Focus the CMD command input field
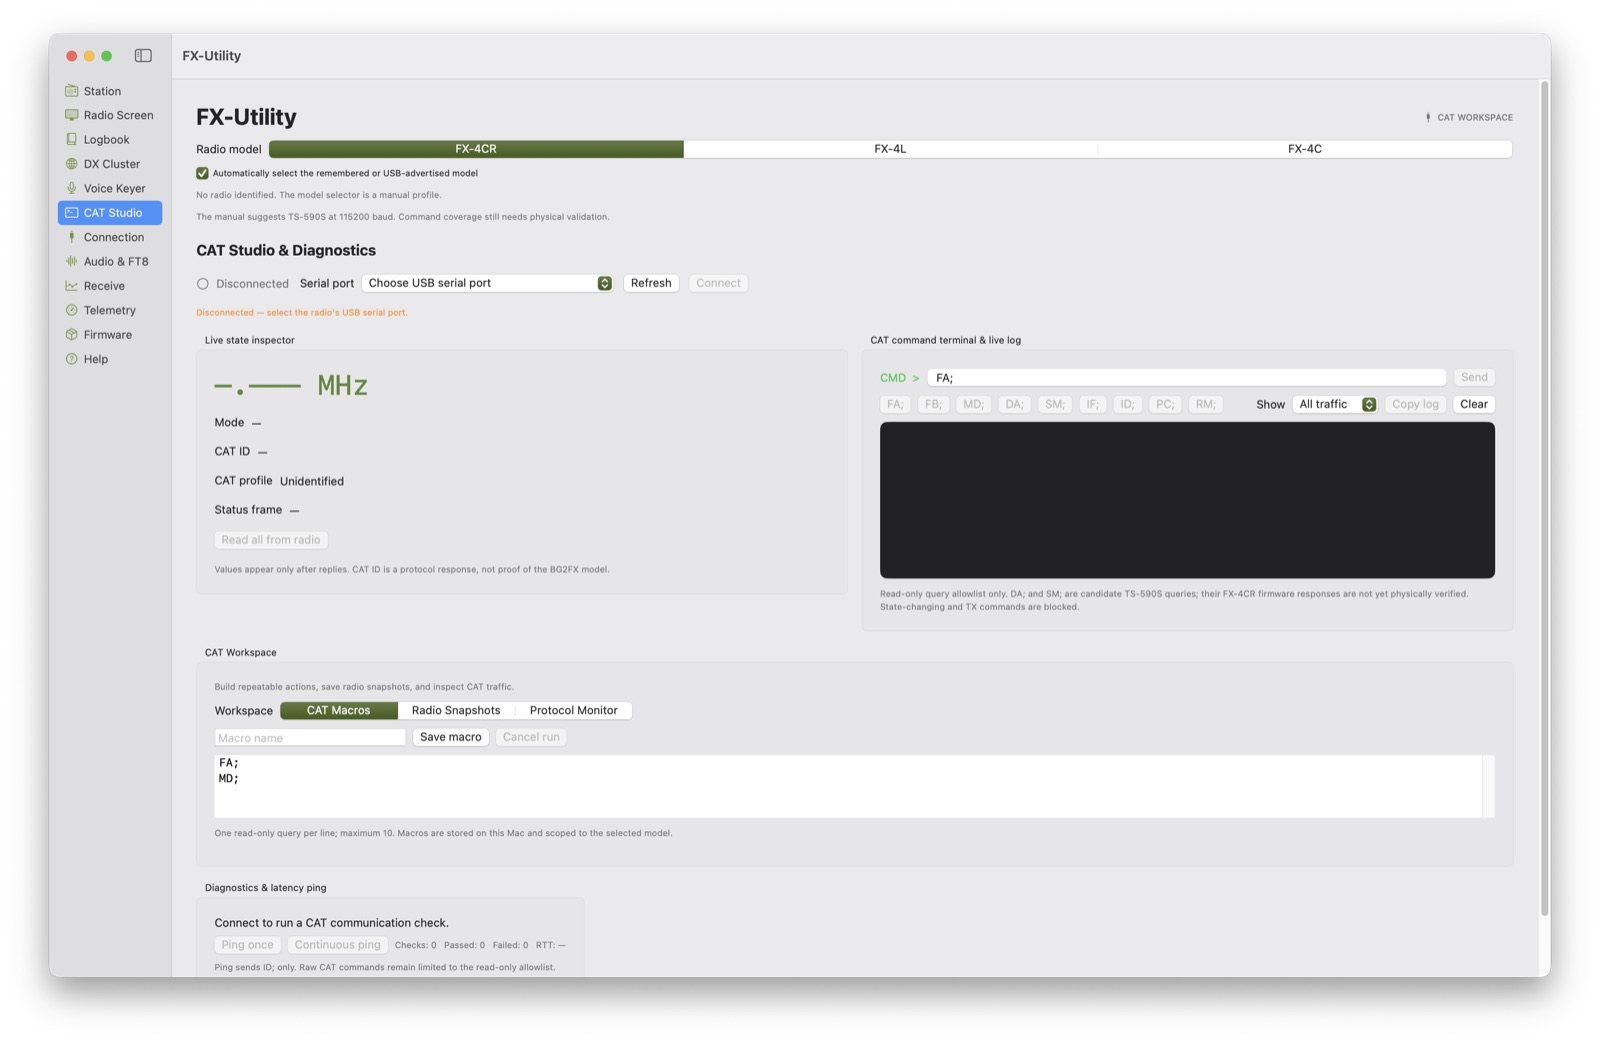Viewport: 1600px width, 1042px height. [x=1187, y=377]
